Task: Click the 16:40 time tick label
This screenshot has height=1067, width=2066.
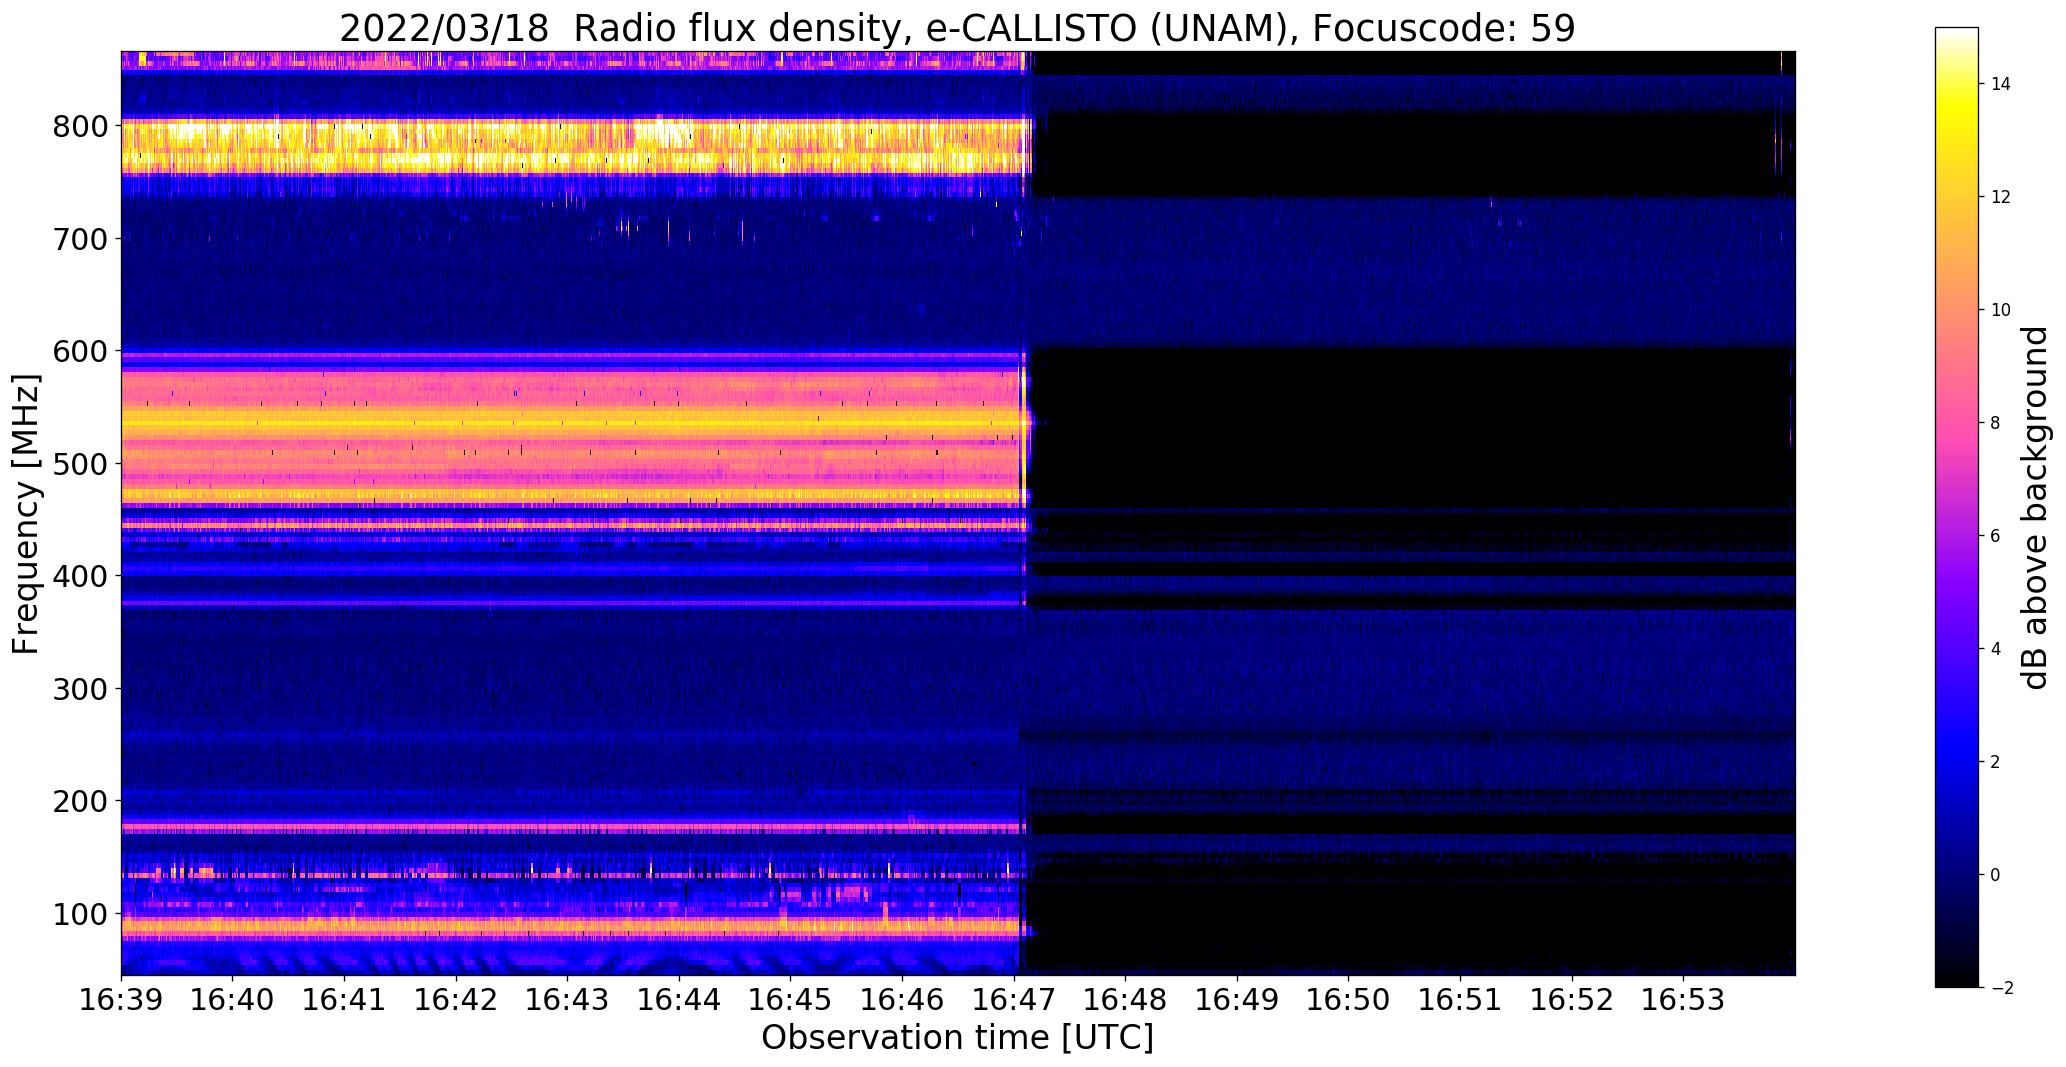Action: point(233,1001)
